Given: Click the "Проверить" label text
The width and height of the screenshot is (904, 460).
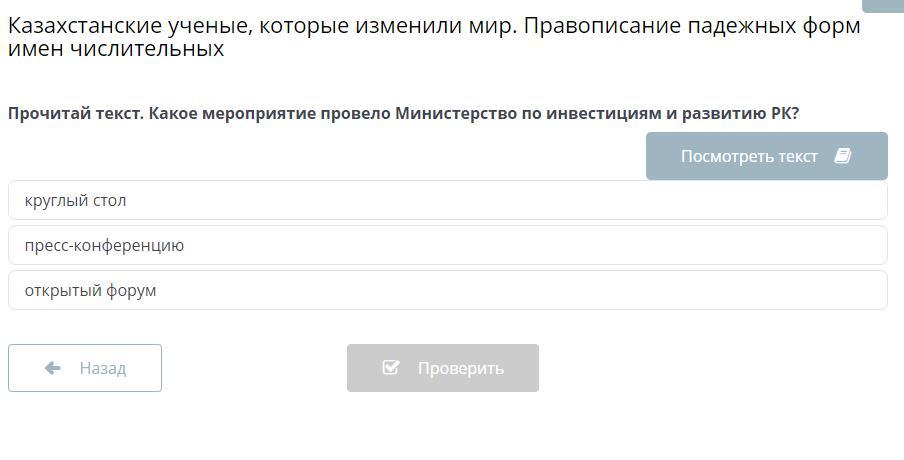Looking at the screenshot, I should [x=460, y=368].
